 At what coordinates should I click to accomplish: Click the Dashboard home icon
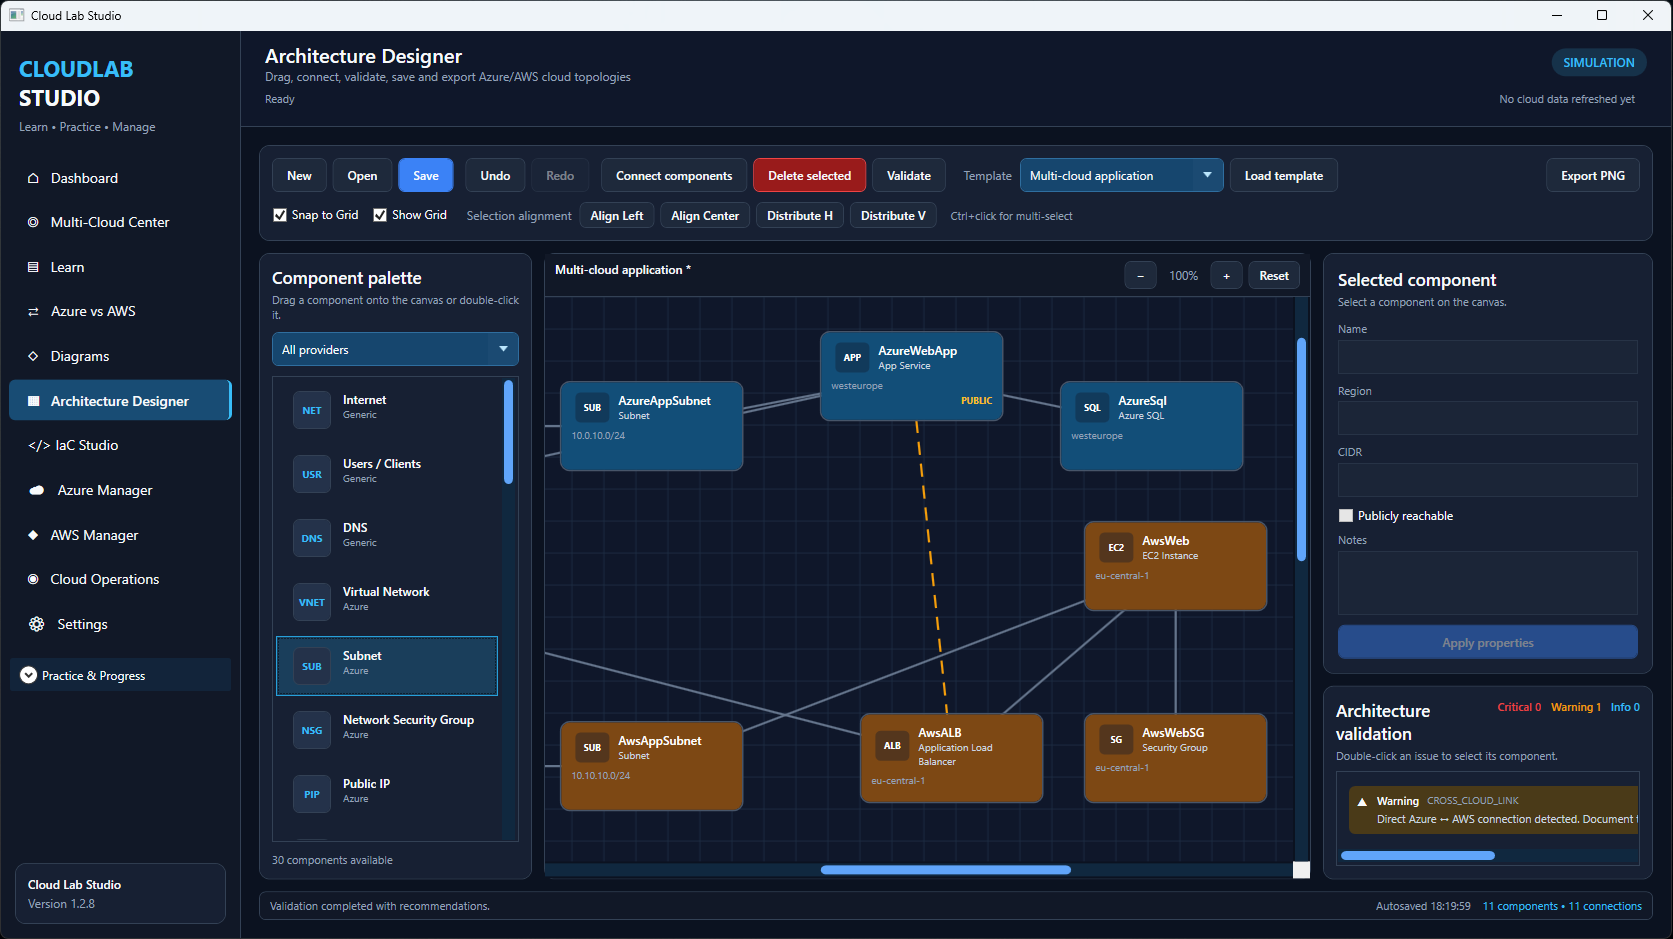click(x=33, y=178)
